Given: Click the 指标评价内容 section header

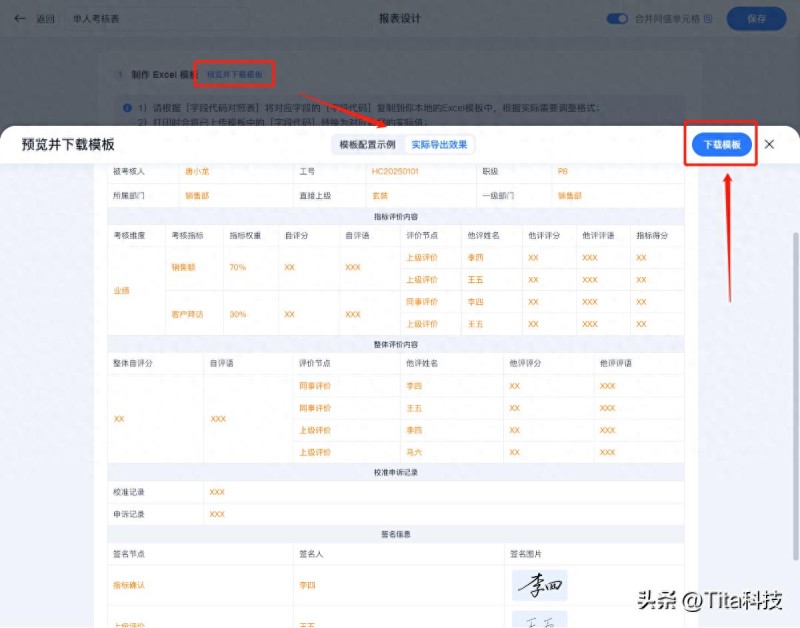Looking at the screenshot, I should [396, 217].
